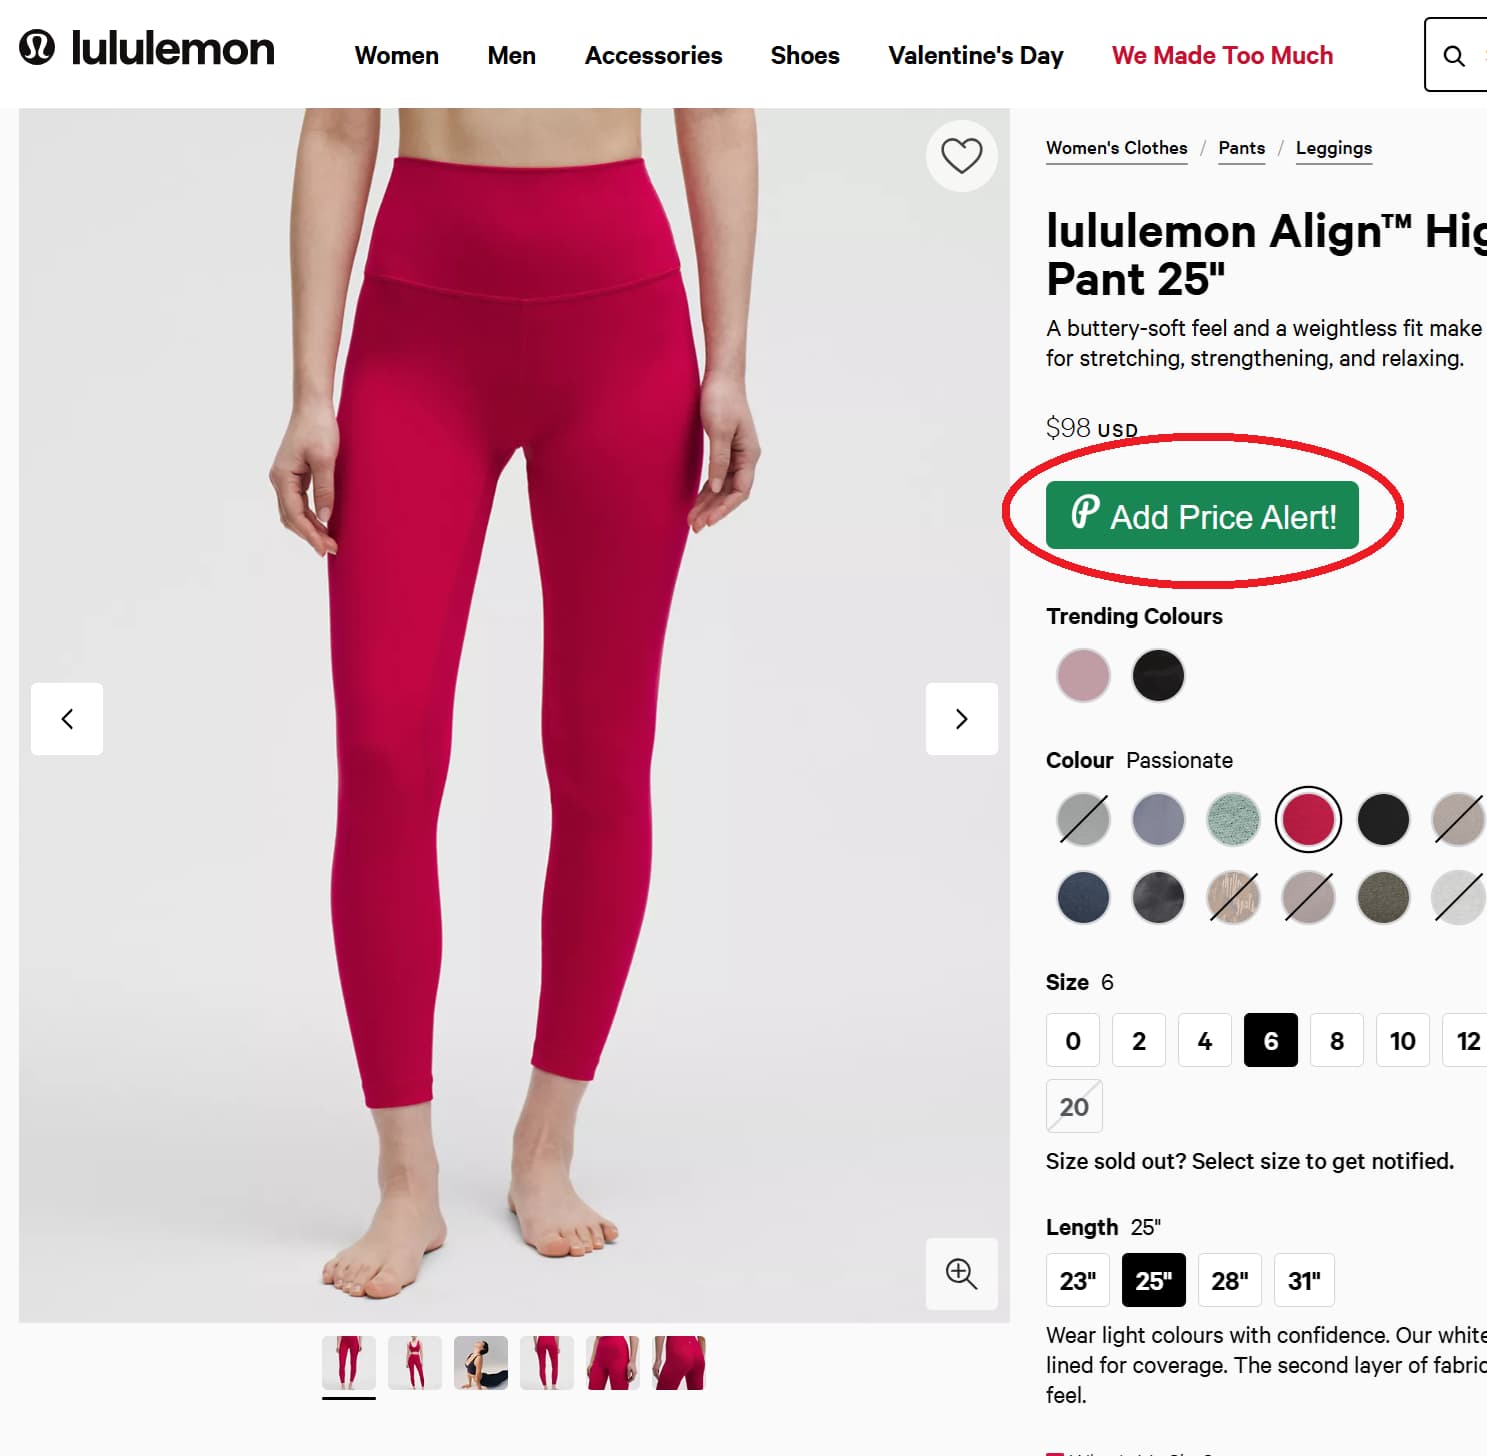Open the Women navigation menu
Viewport: 1487px width, 1456px height.
coord(396,56)
